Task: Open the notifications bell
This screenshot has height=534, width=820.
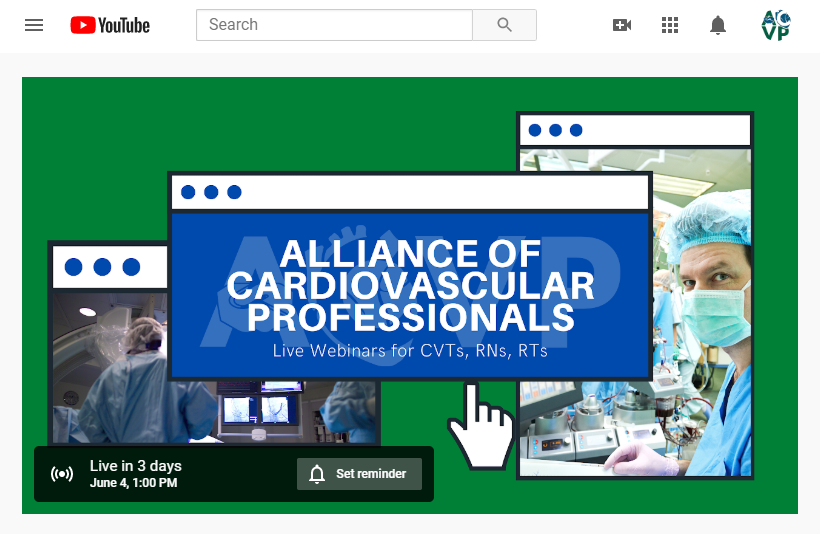Action: tap(718, 25)
